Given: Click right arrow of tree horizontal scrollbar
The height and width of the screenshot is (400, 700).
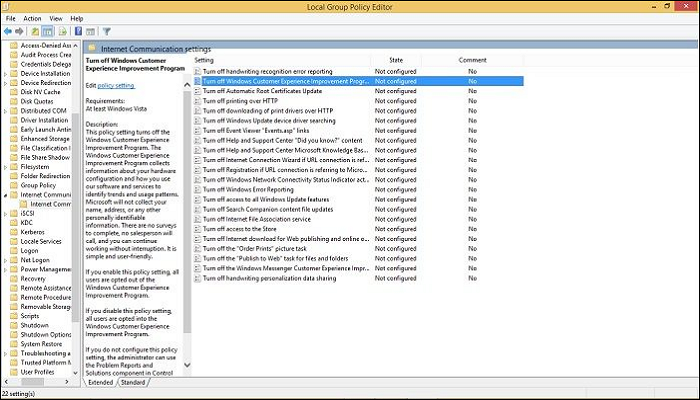Looking at the screenshot, I should click(x=67, y=382).
